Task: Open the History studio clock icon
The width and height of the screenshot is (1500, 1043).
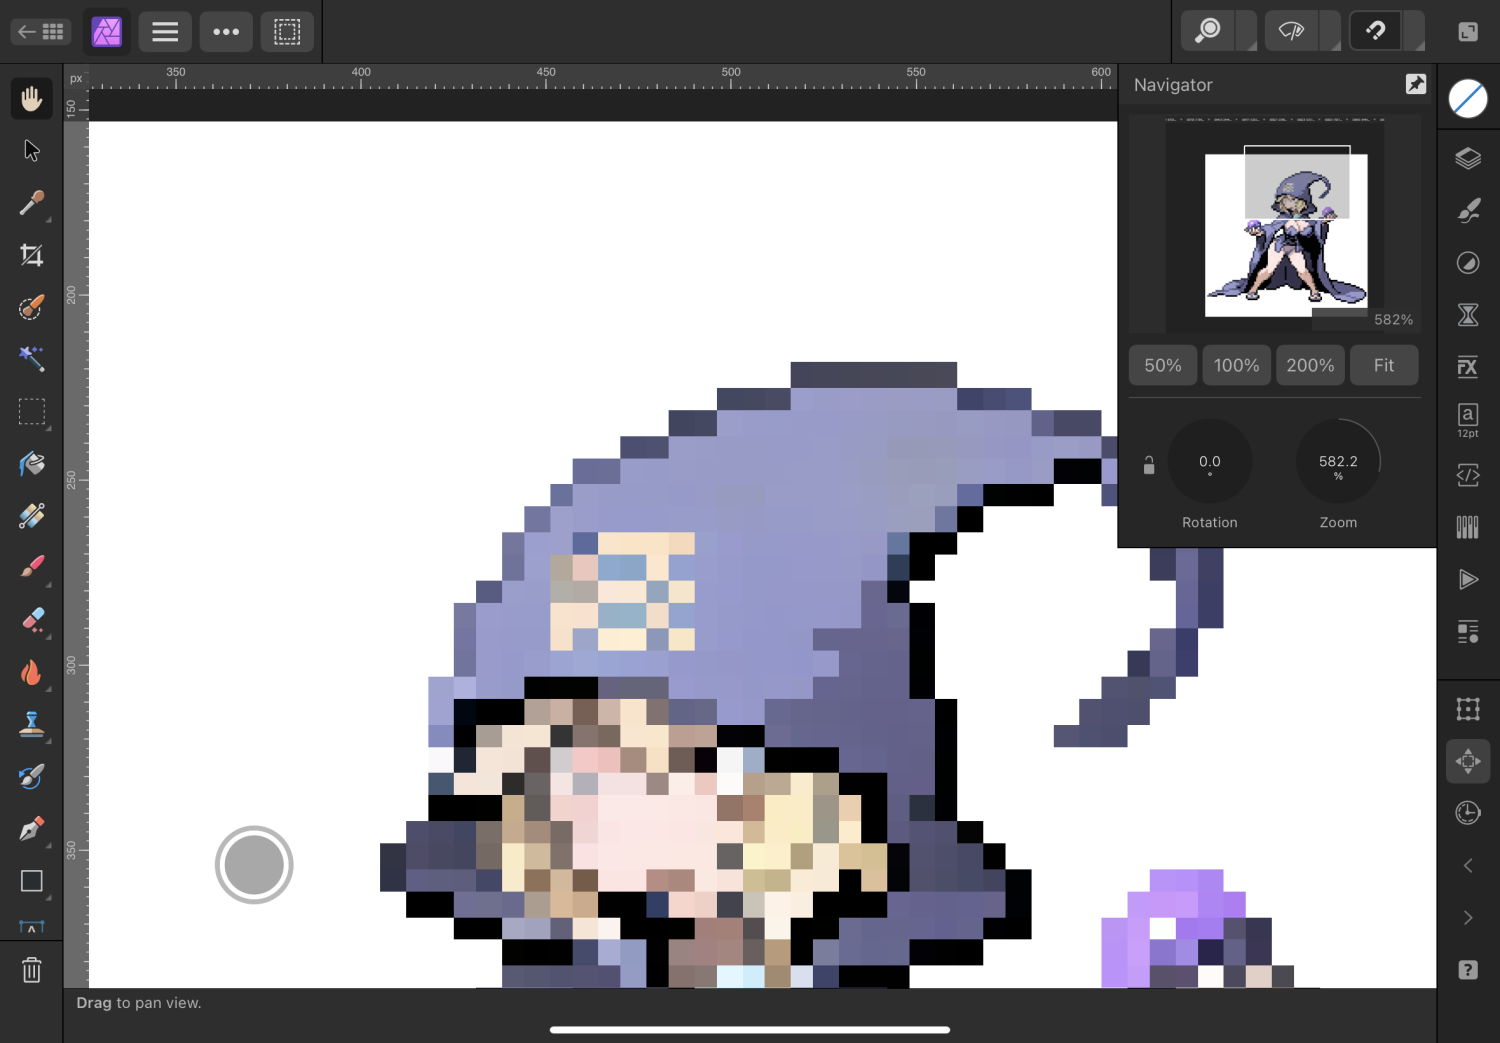Action: point(1467,813)
